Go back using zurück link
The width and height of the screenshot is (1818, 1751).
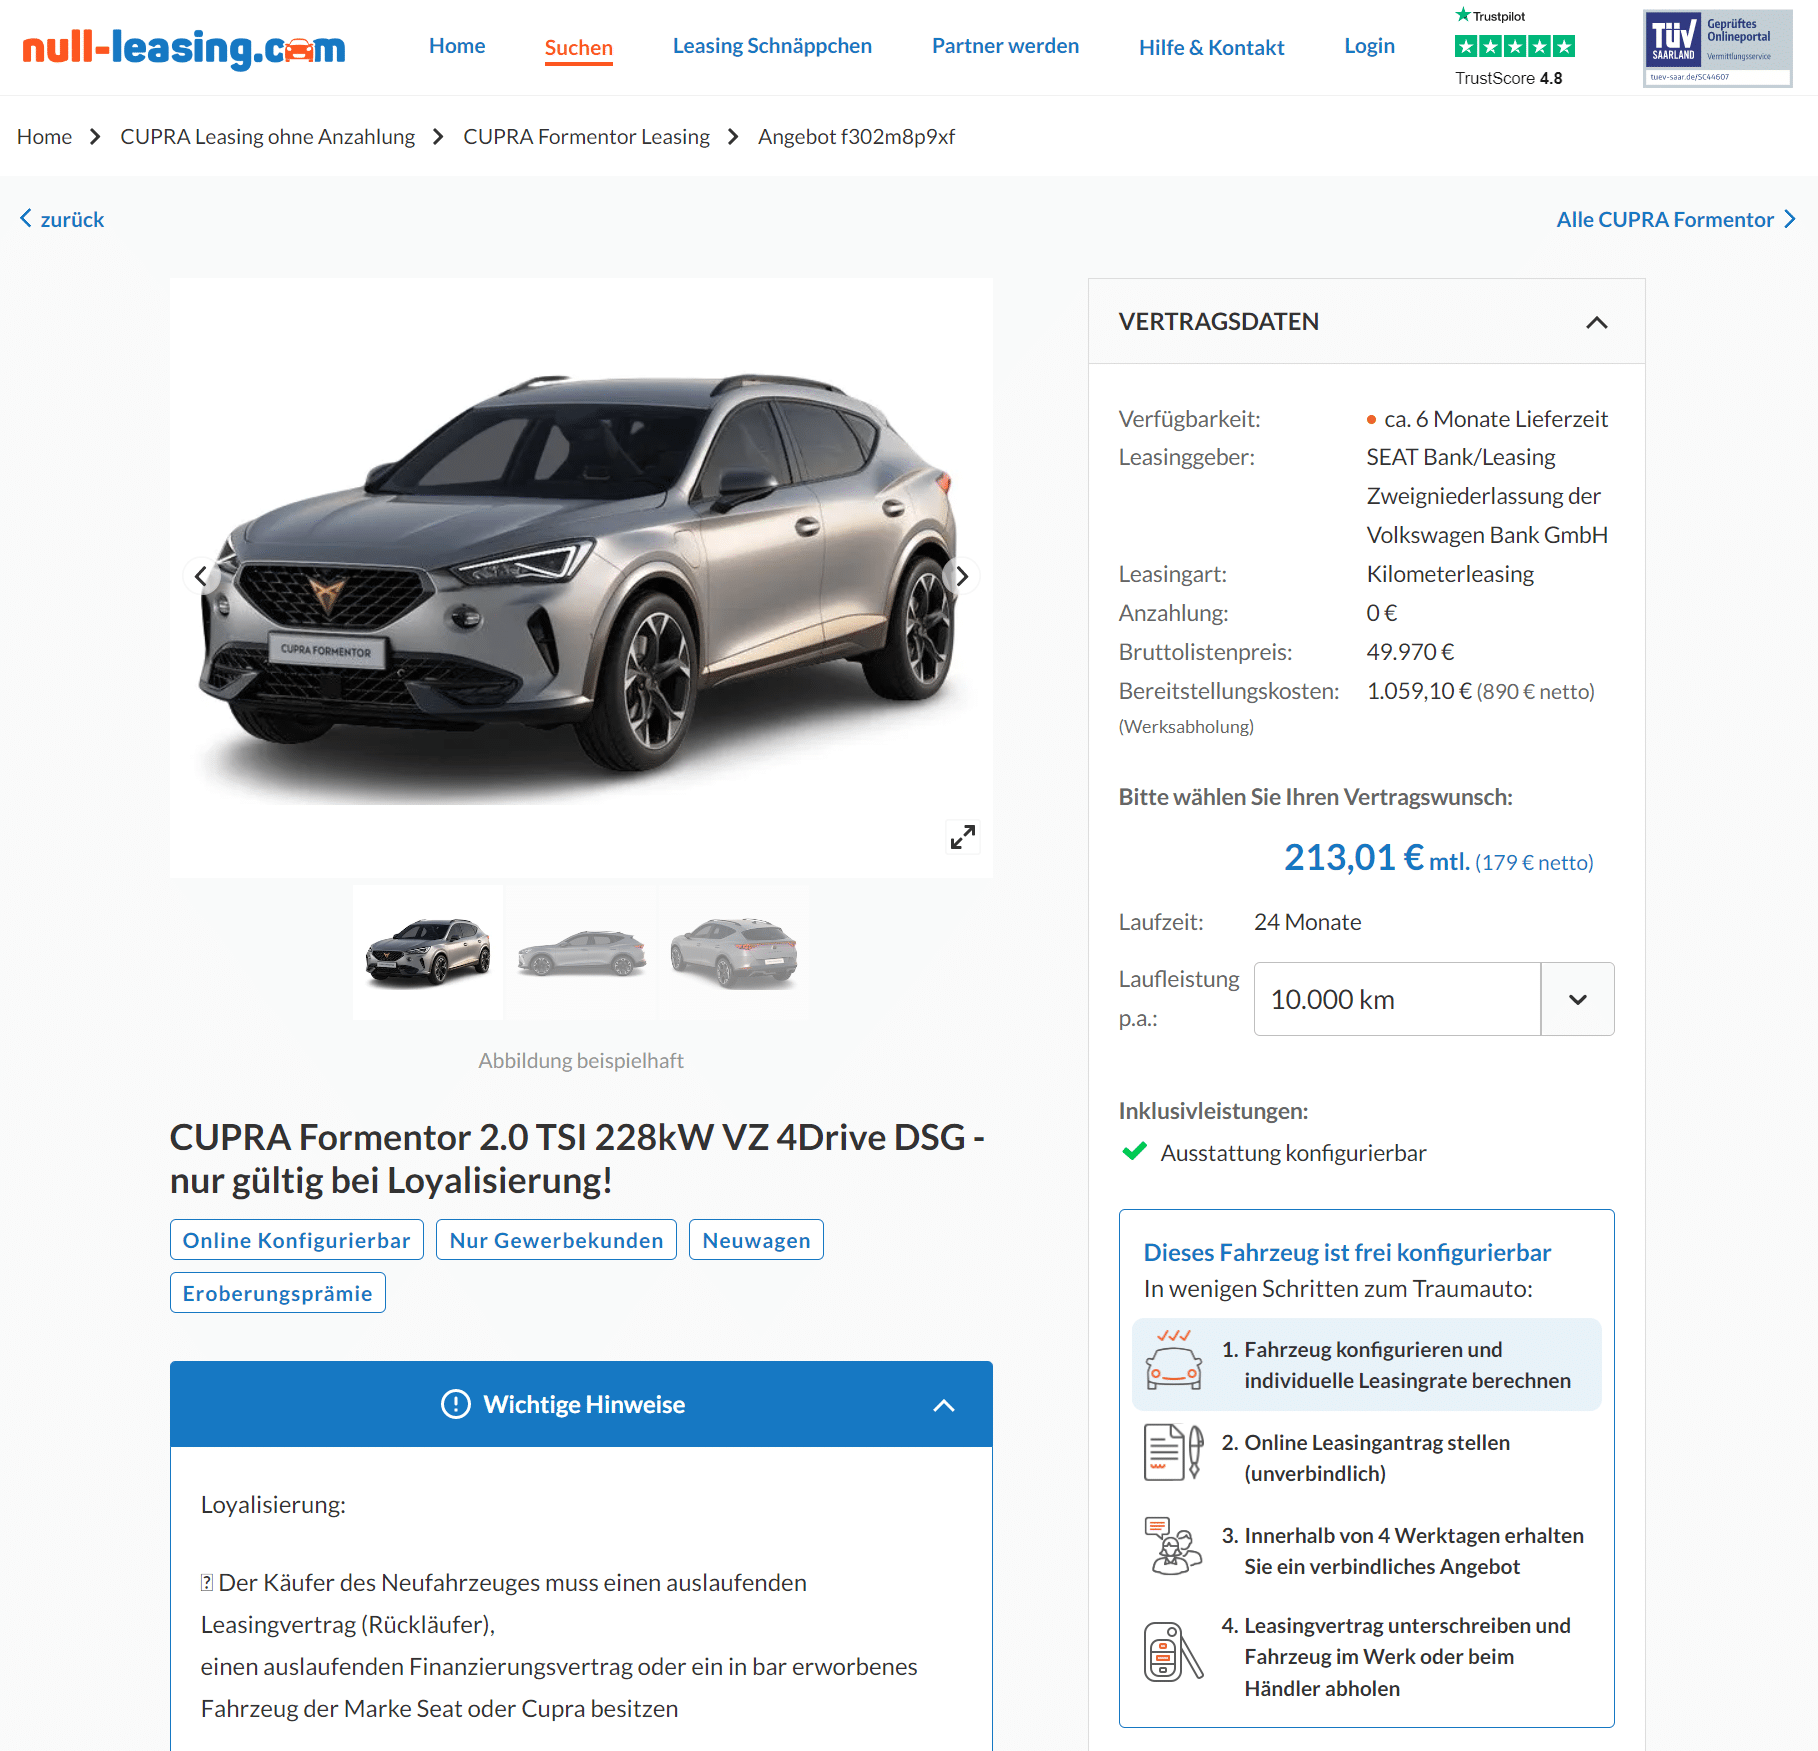pos(72,219)
